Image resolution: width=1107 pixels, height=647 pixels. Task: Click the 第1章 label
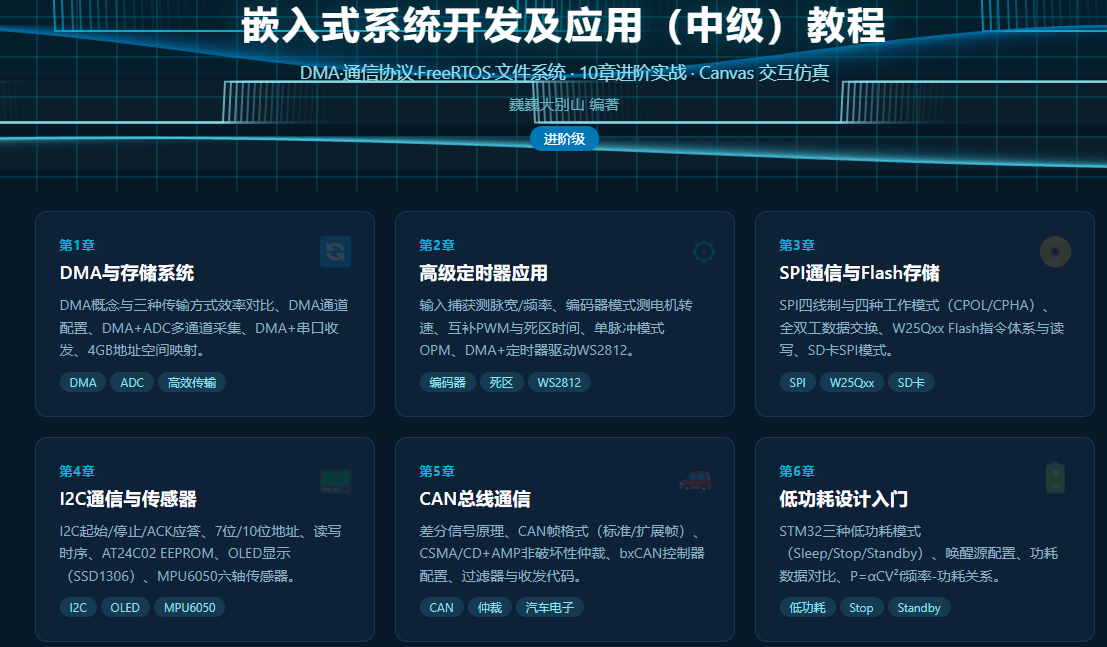click(77, 245)
